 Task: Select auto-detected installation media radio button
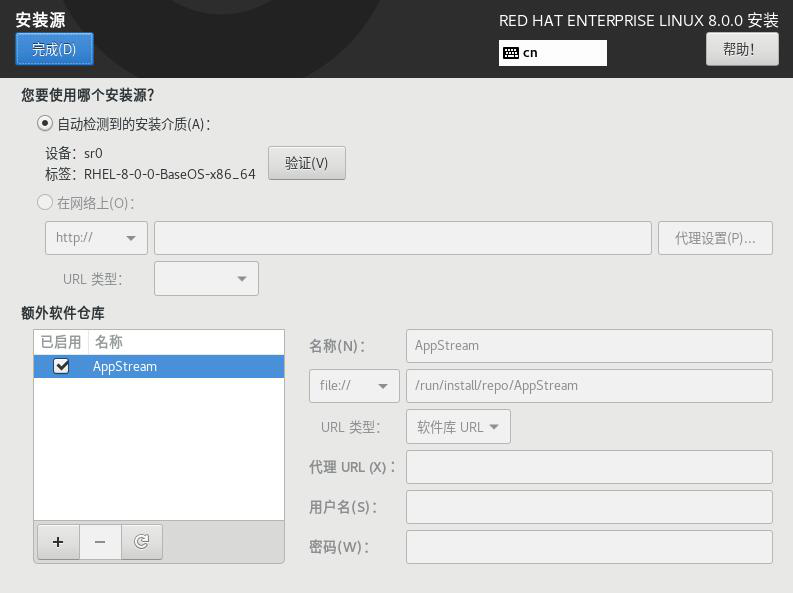45,123
